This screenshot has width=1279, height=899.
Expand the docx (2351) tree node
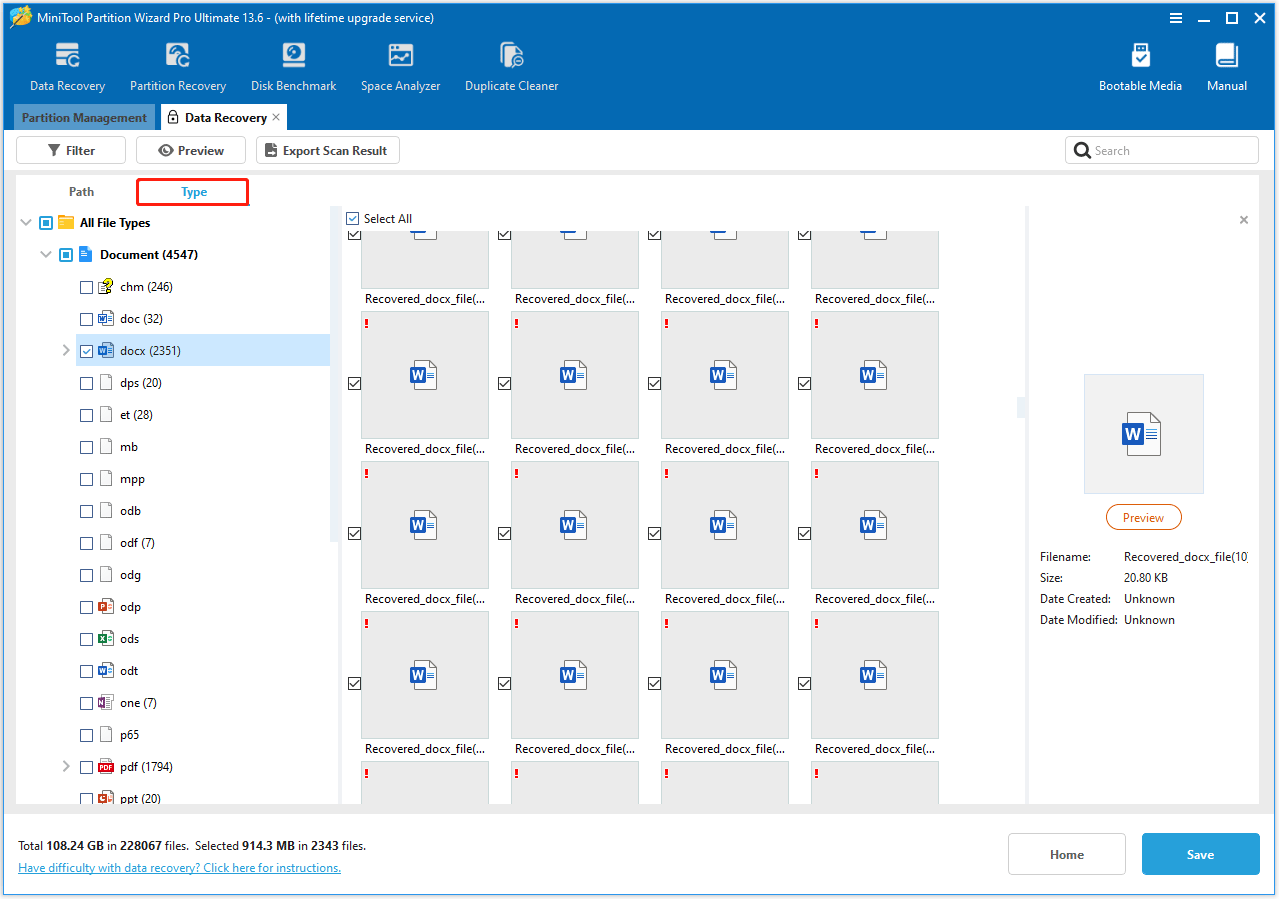pyautogui.click(x=66, y=351)
